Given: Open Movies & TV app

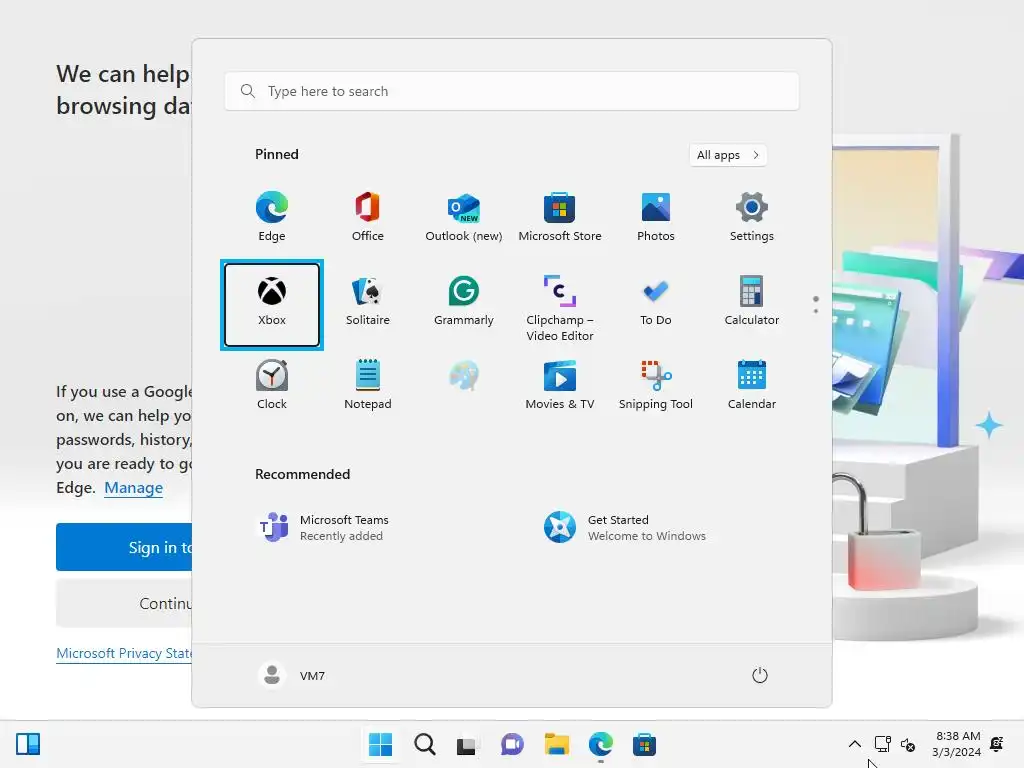Looking at the screenshot, I should tap(560, 385).
